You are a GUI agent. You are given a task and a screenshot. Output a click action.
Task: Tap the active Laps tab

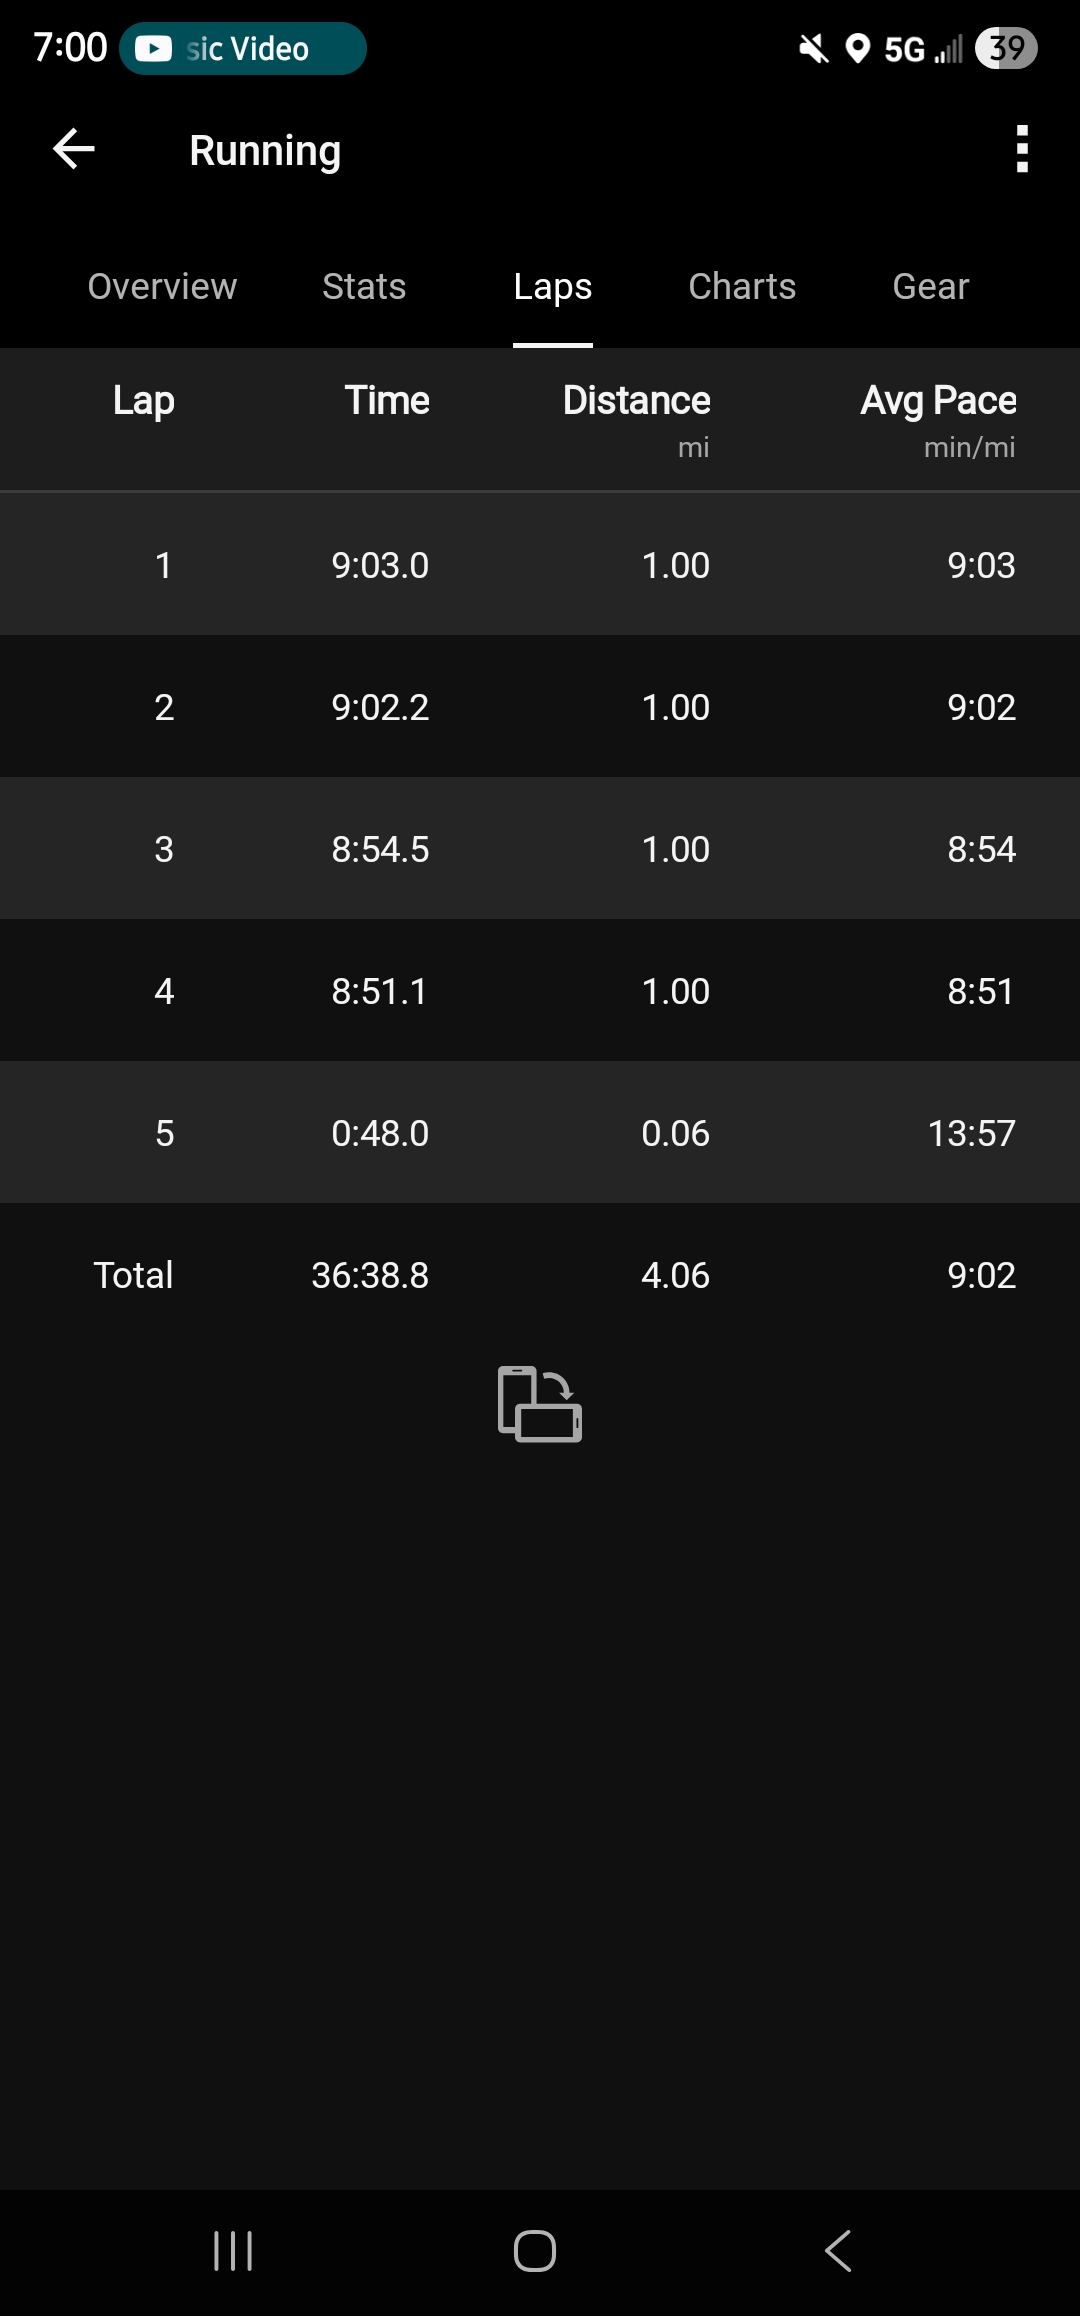tap(553, 287)
